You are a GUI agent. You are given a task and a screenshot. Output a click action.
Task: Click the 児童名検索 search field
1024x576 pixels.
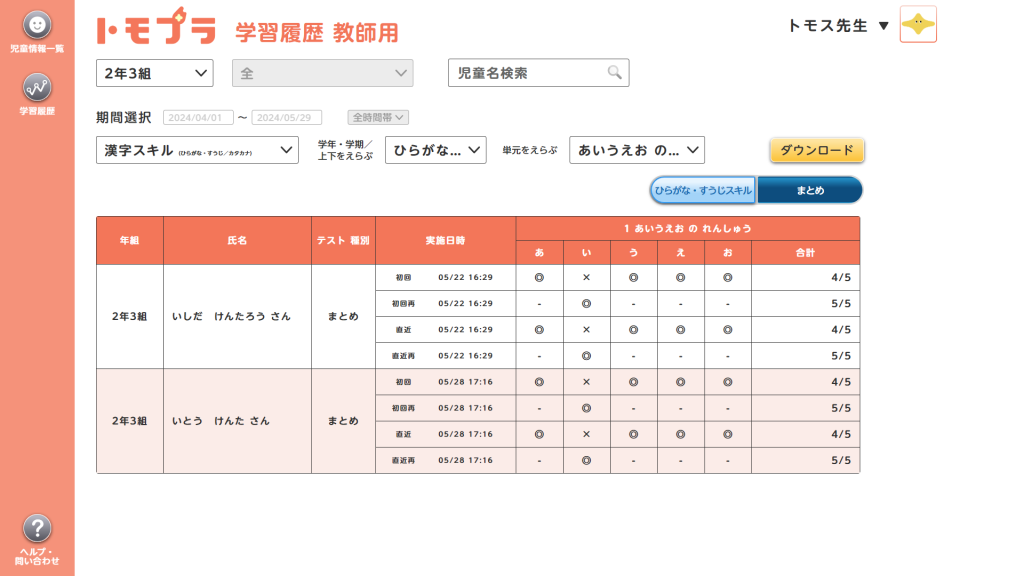coord(538,72)
